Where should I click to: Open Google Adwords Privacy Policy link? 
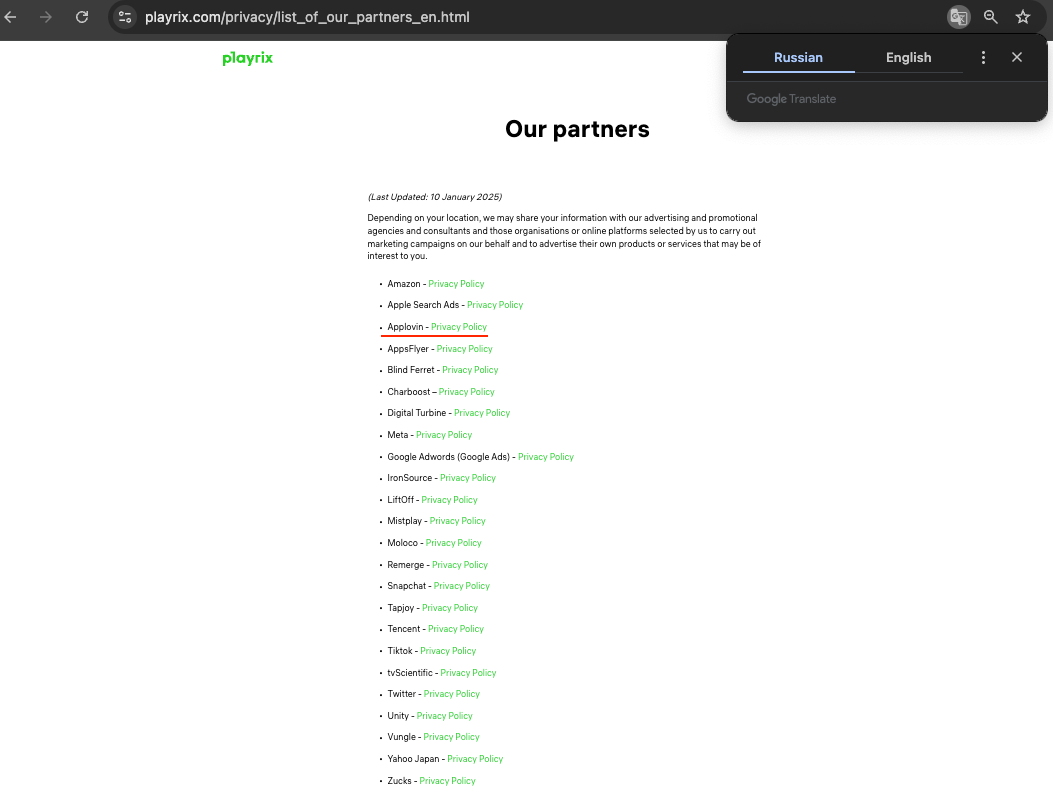(x=545, y=457)
